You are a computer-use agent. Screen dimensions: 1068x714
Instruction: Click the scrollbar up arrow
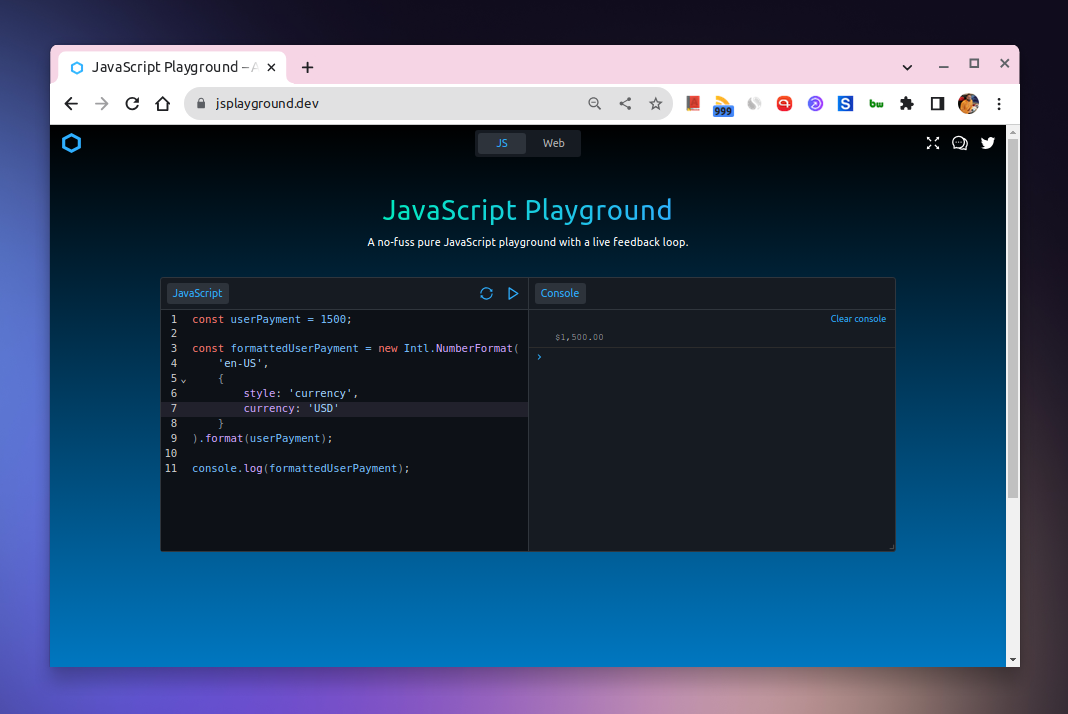click(1013, 131)
